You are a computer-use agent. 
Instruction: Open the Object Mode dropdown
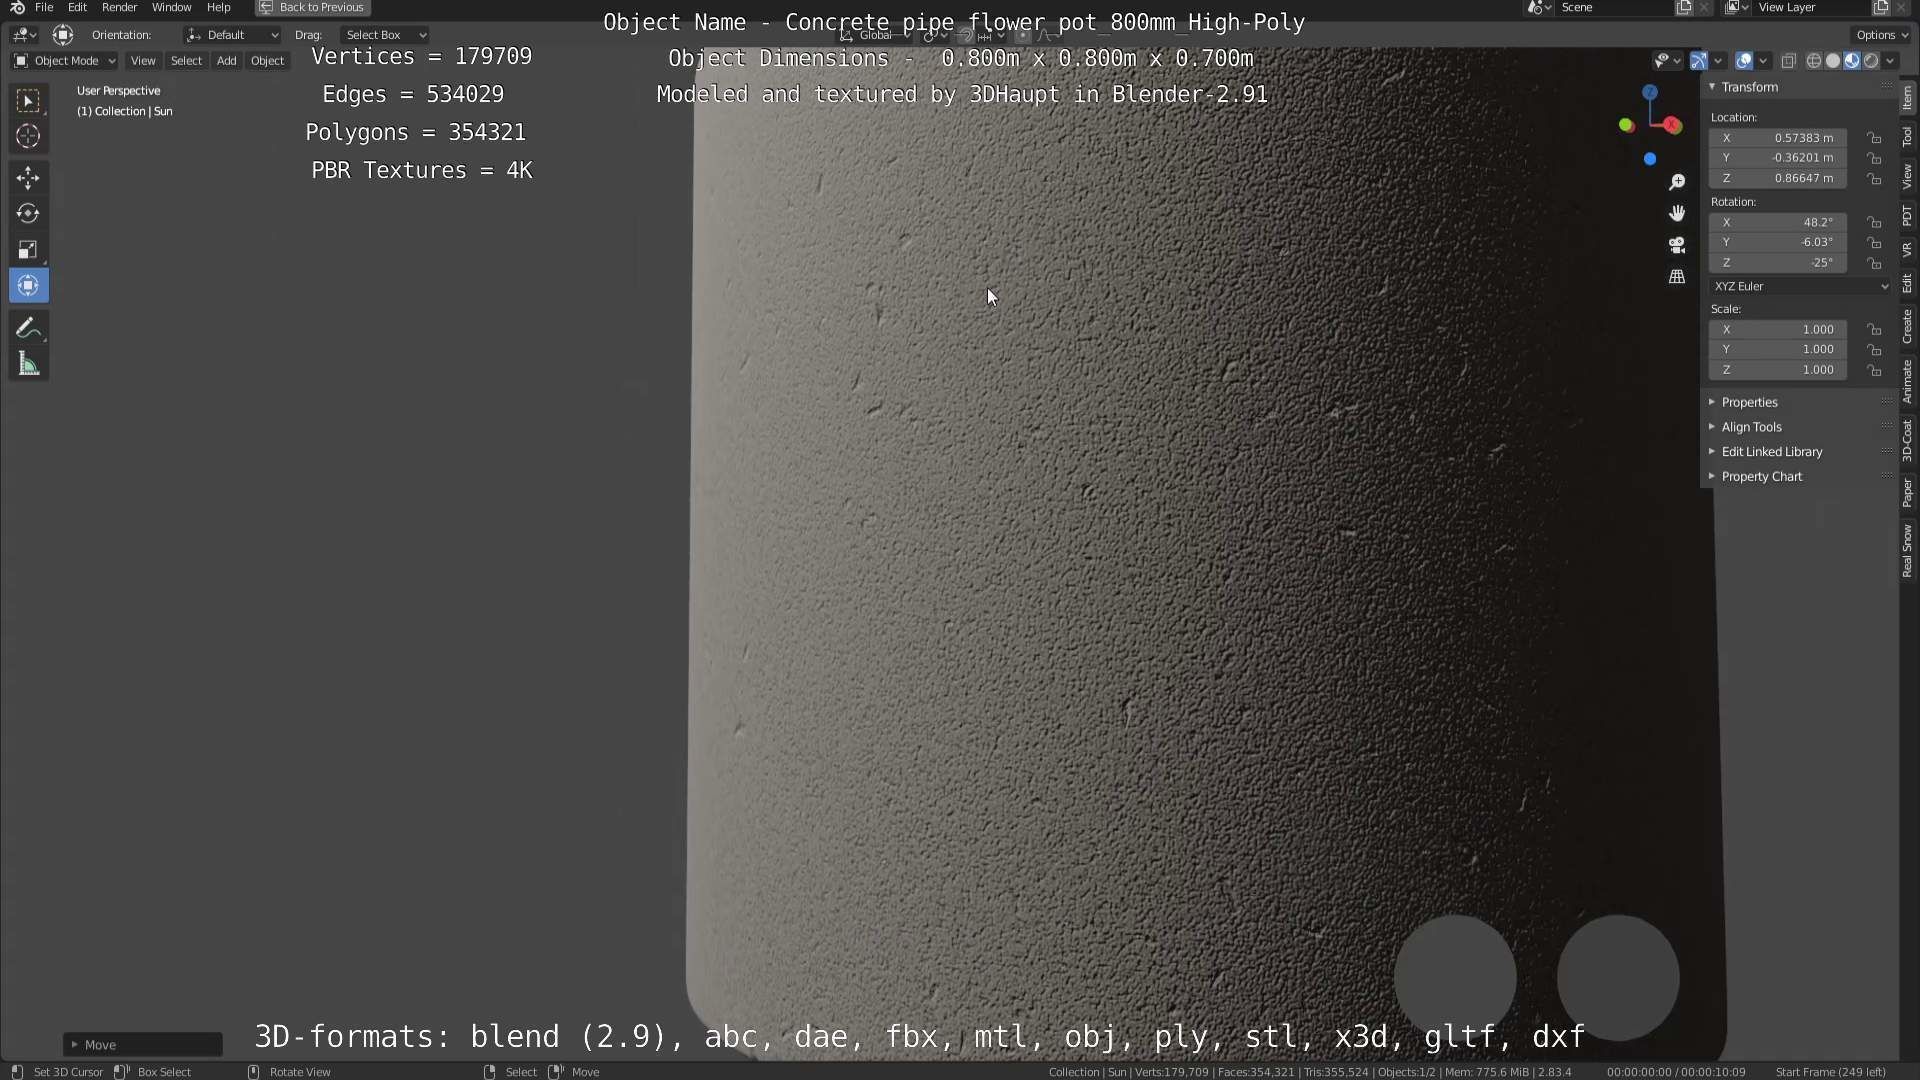tap(65, 61)
